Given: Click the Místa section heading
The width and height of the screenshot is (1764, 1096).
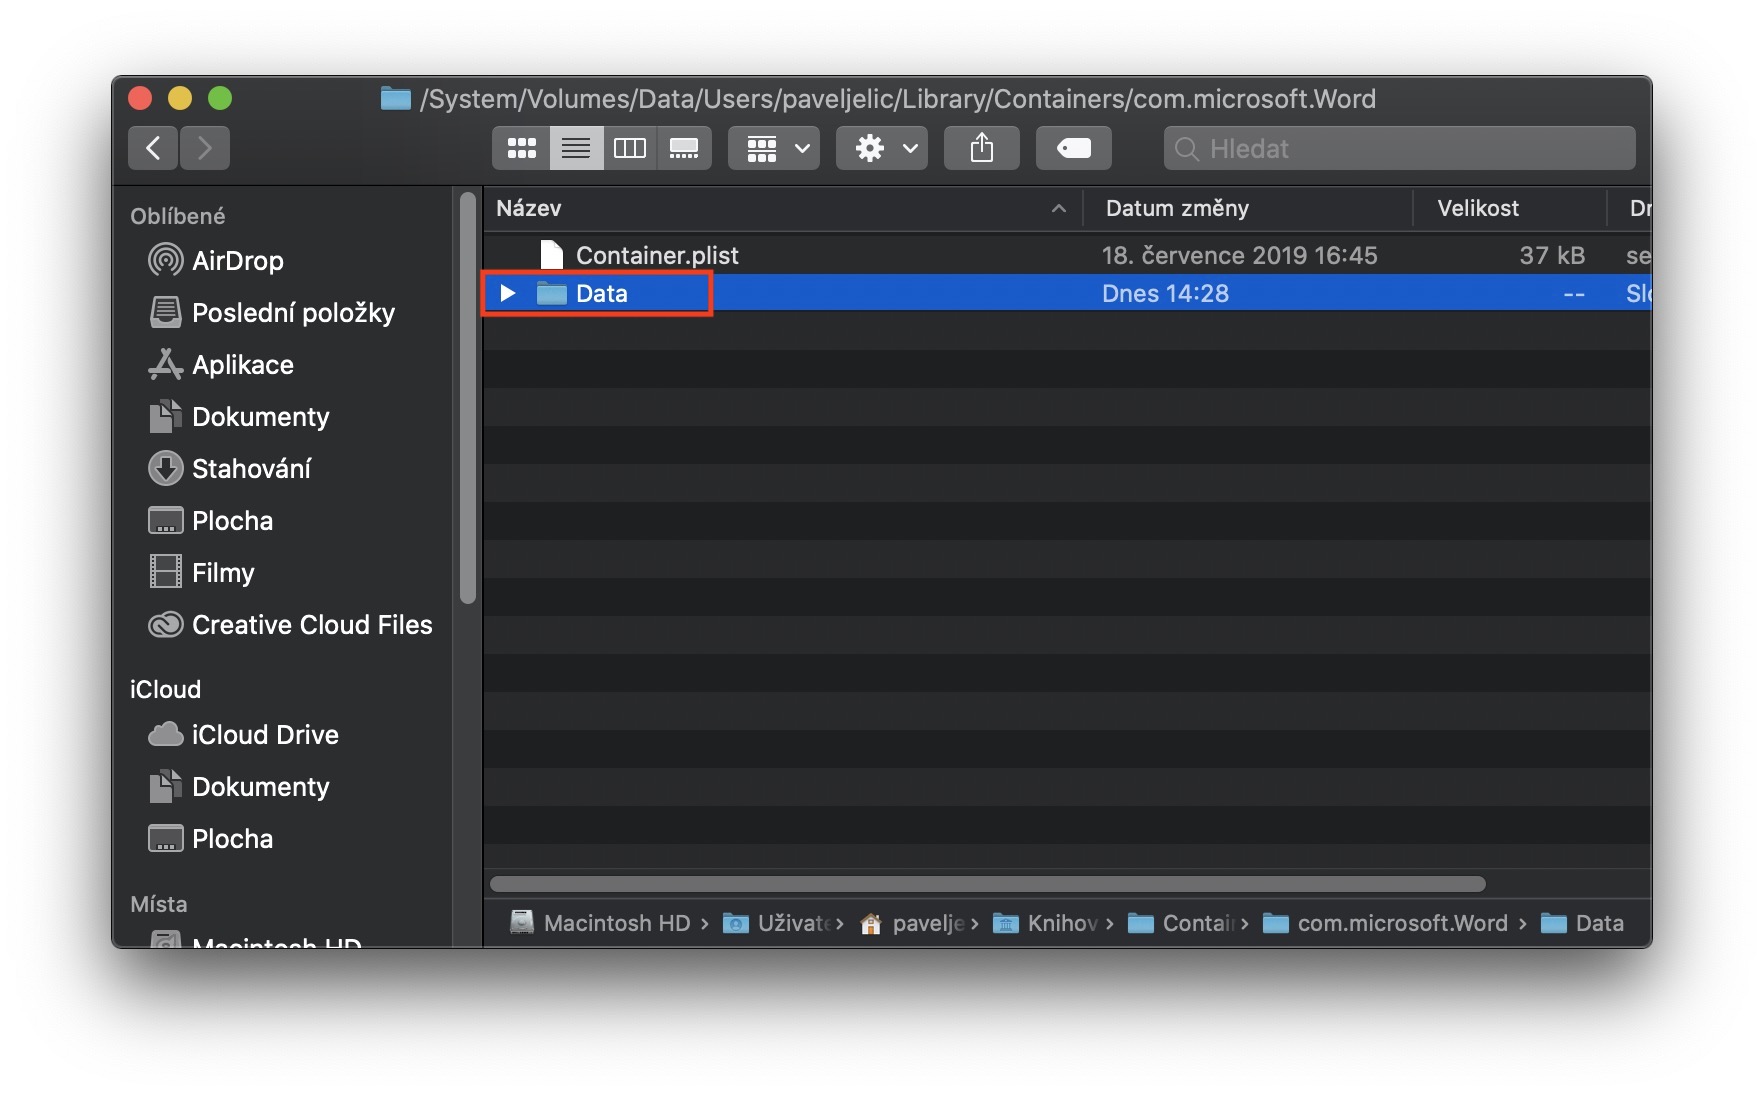Looking at the screenshot, I should (158, 904).
